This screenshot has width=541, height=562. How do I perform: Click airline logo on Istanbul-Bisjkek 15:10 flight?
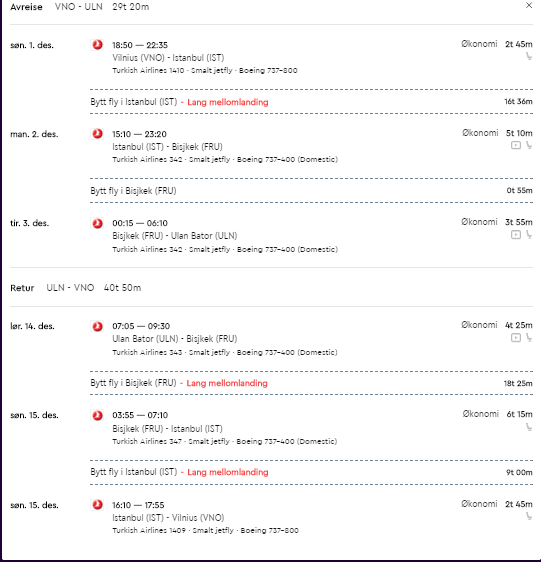tap(97, 134)
